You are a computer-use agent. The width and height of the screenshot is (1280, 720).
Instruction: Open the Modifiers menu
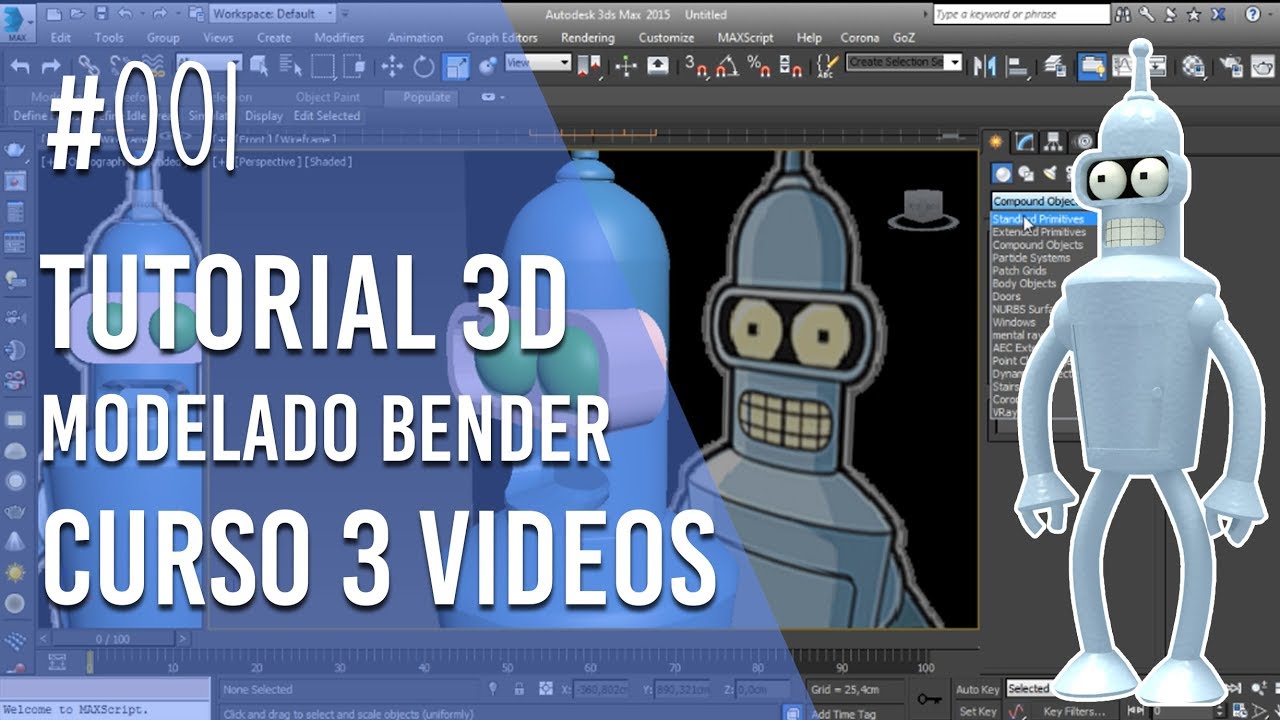339,38
